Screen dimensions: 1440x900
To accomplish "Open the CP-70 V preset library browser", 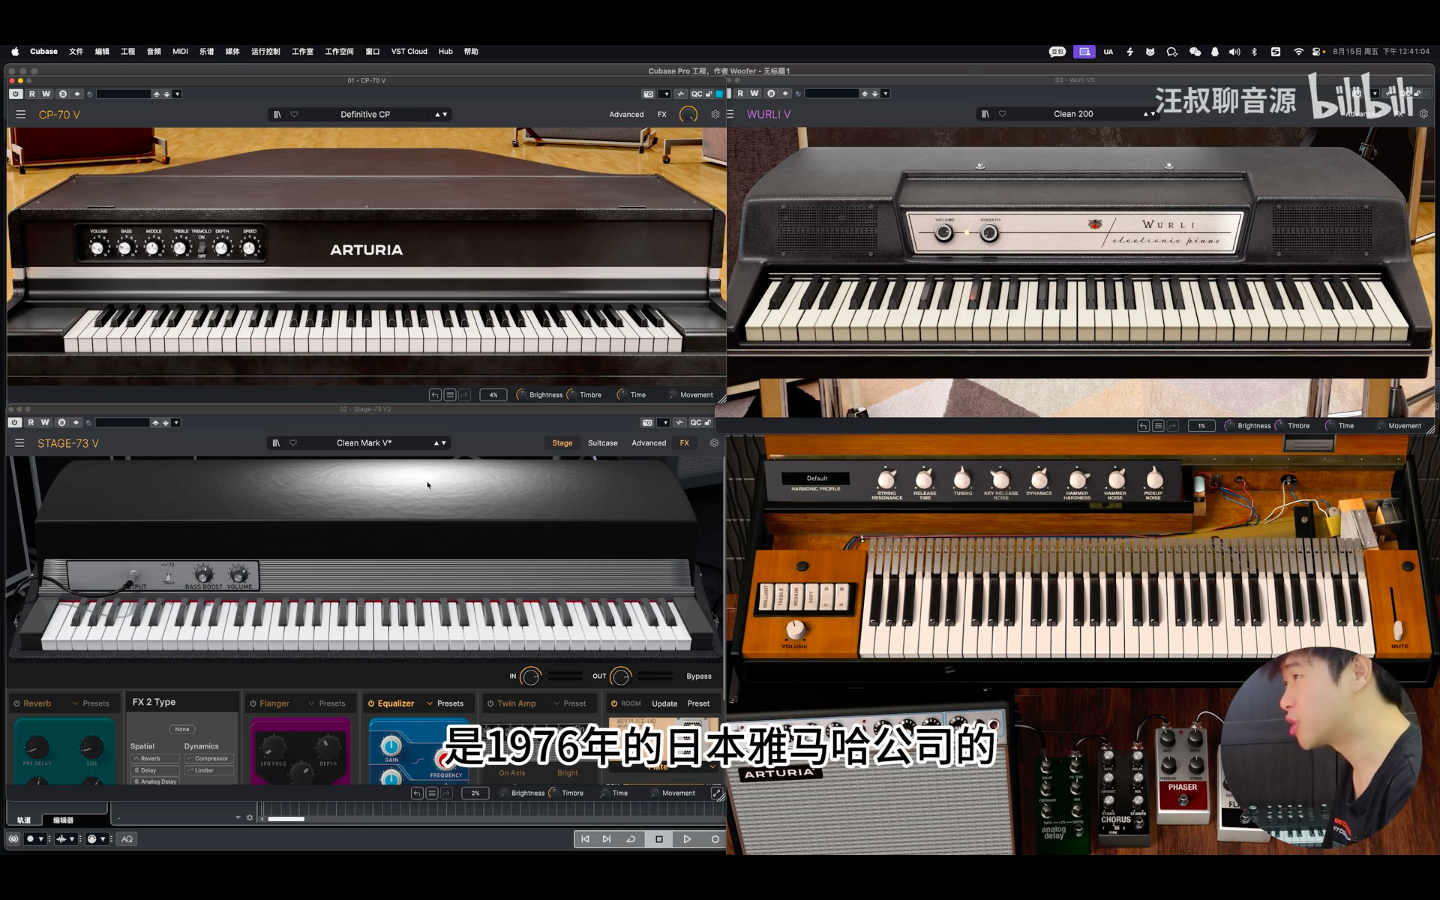I will pos(277,114).
